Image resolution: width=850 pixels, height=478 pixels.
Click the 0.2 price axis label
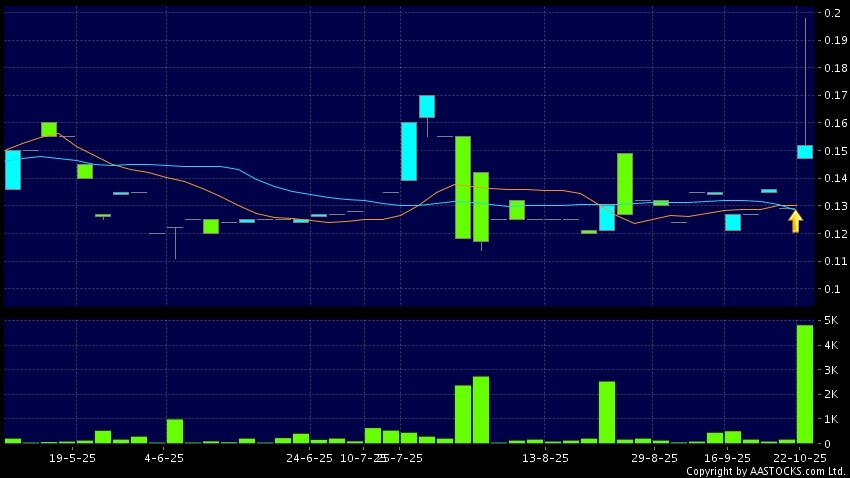click(x=832, y=13)
